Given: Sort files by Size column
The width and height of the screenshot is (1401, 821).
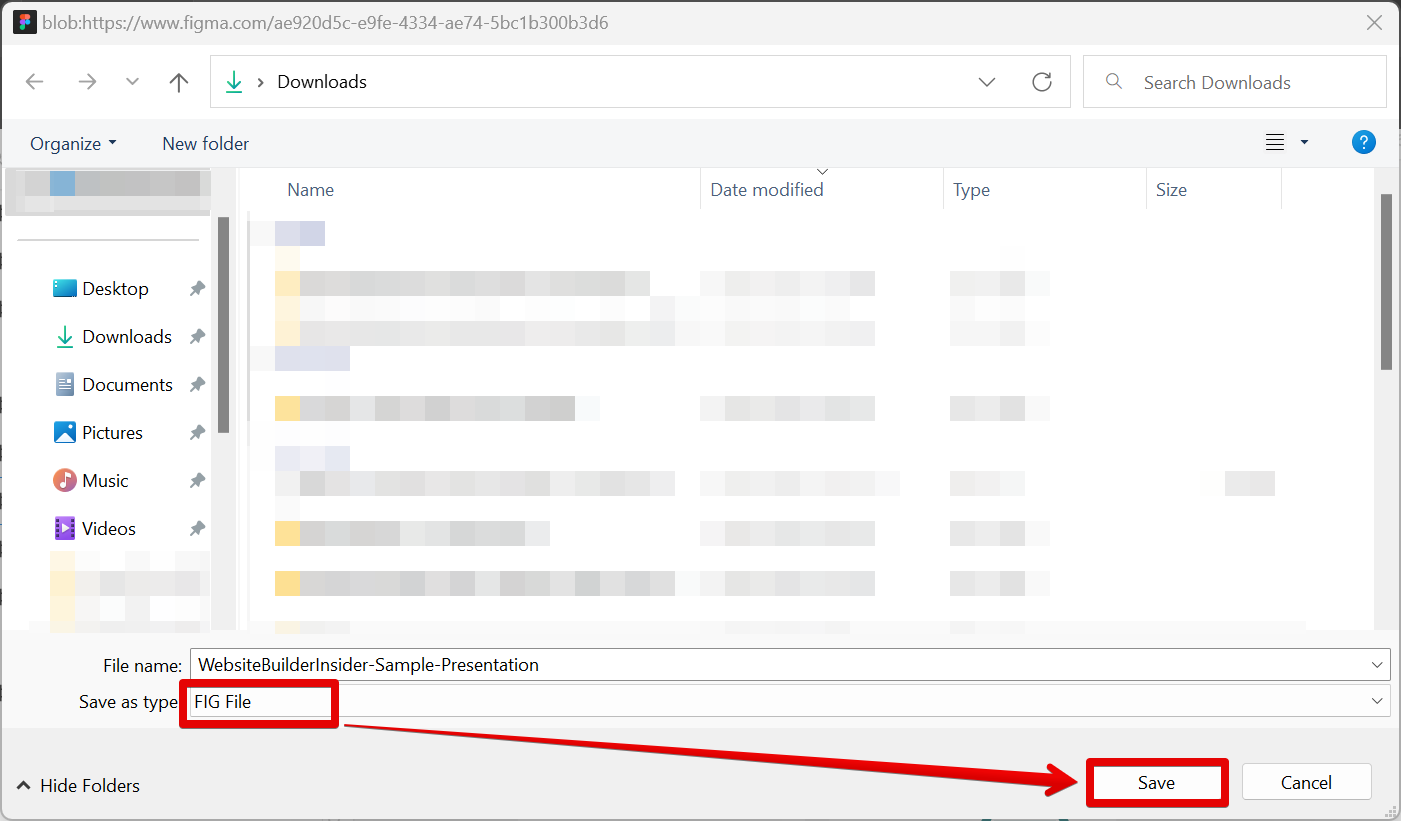Looking at the screenshot, I should click(1171, 190).
